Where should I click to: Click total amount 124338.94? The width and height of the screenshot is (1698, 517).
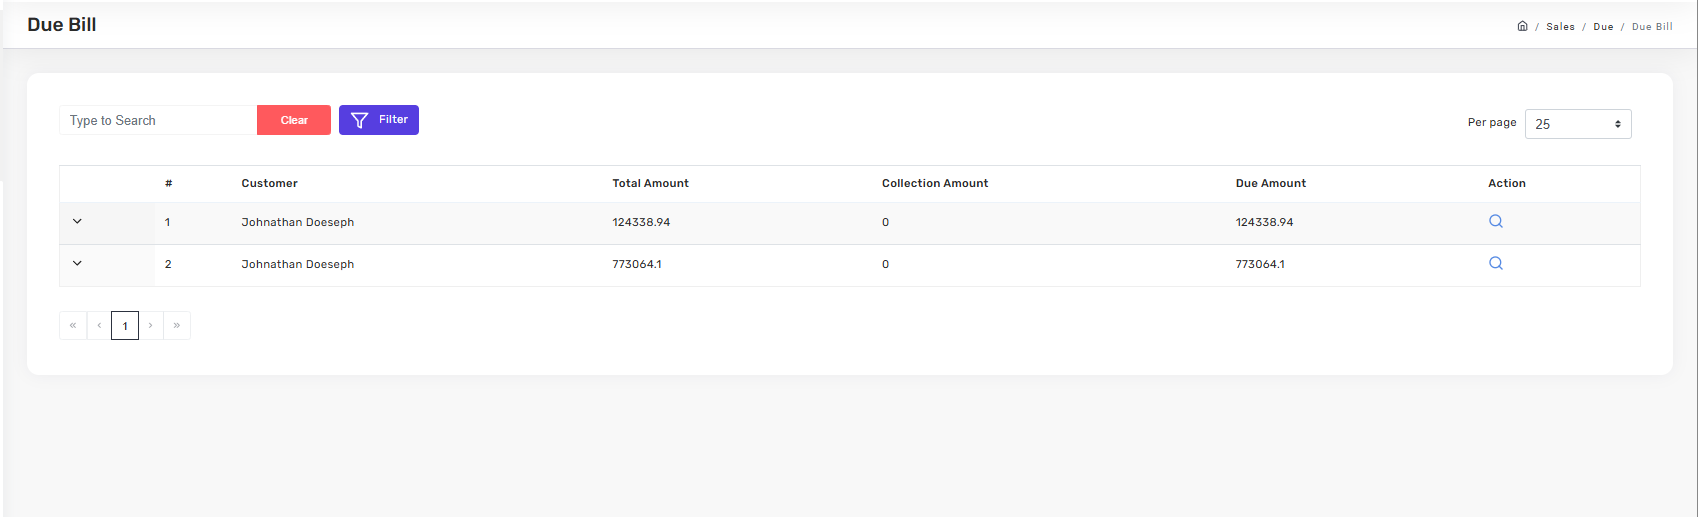641,222
